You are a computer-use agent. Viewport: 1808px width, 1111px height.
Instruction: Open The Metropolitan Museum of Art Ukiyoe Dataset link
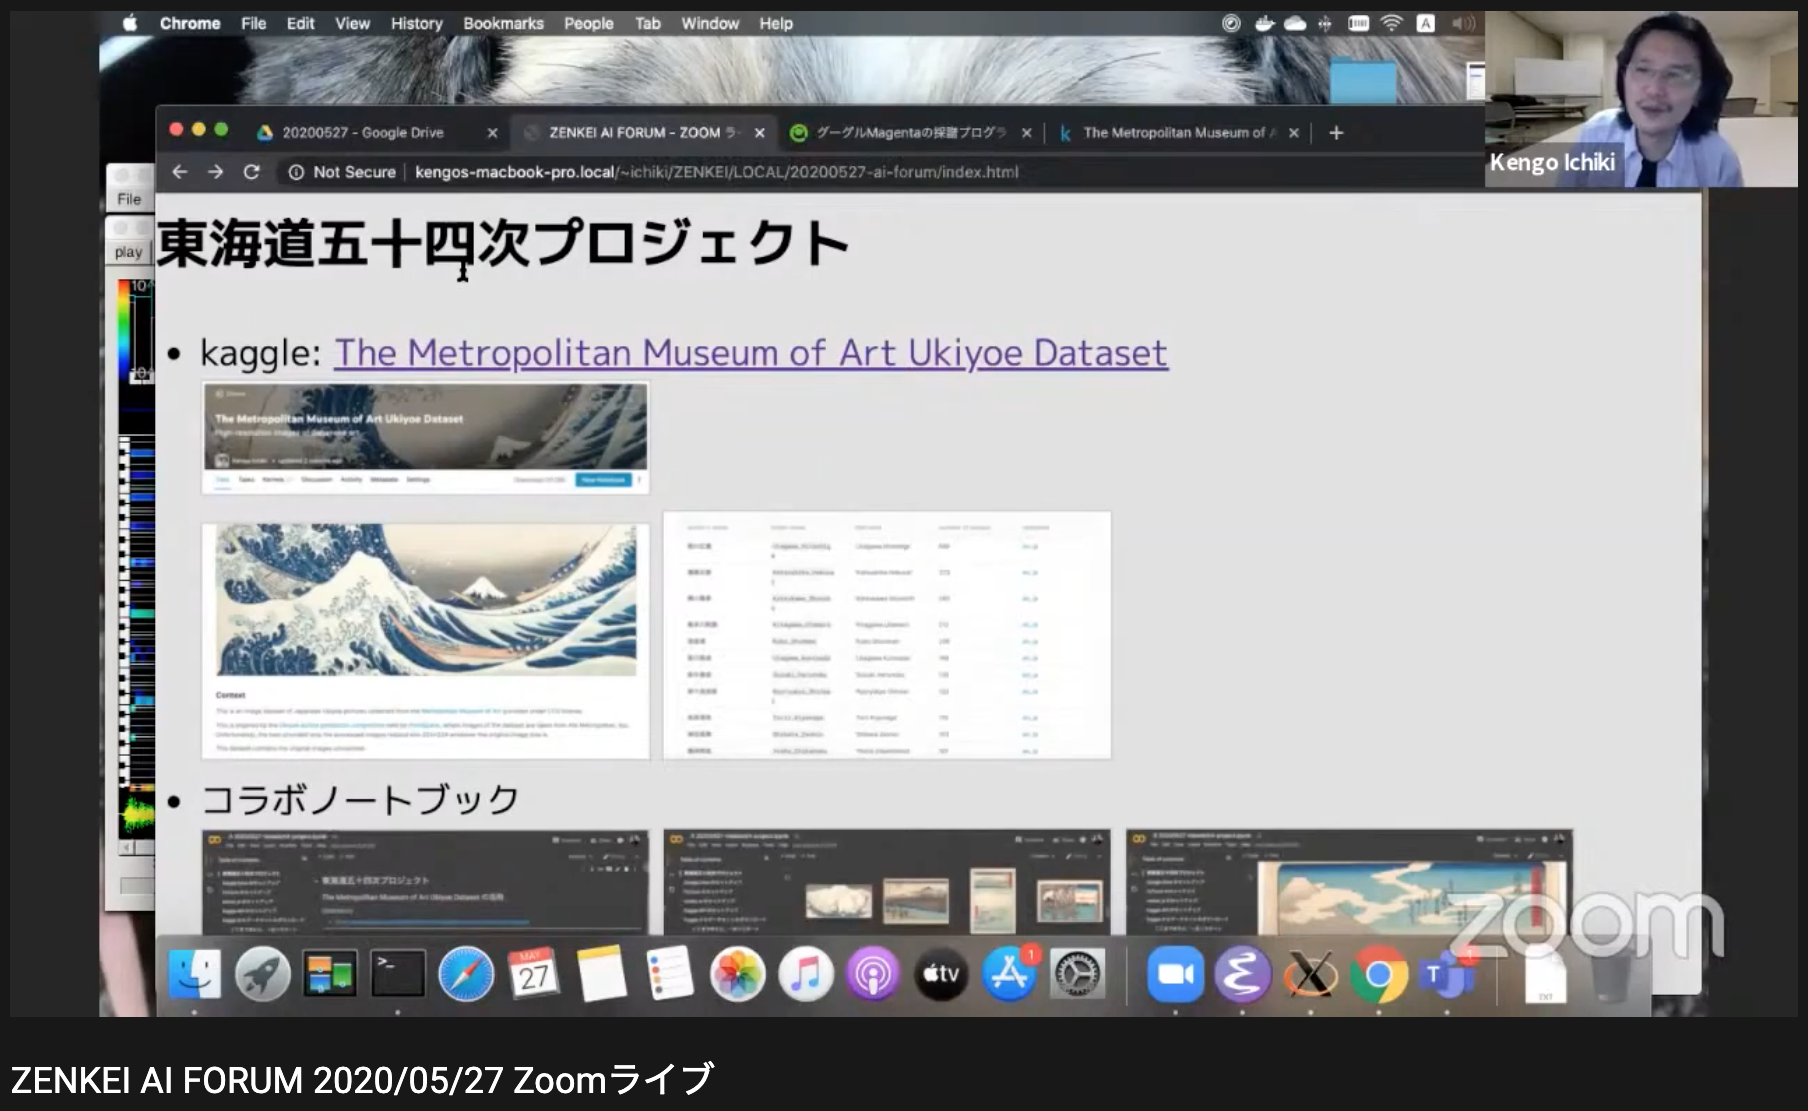point(750,353)
